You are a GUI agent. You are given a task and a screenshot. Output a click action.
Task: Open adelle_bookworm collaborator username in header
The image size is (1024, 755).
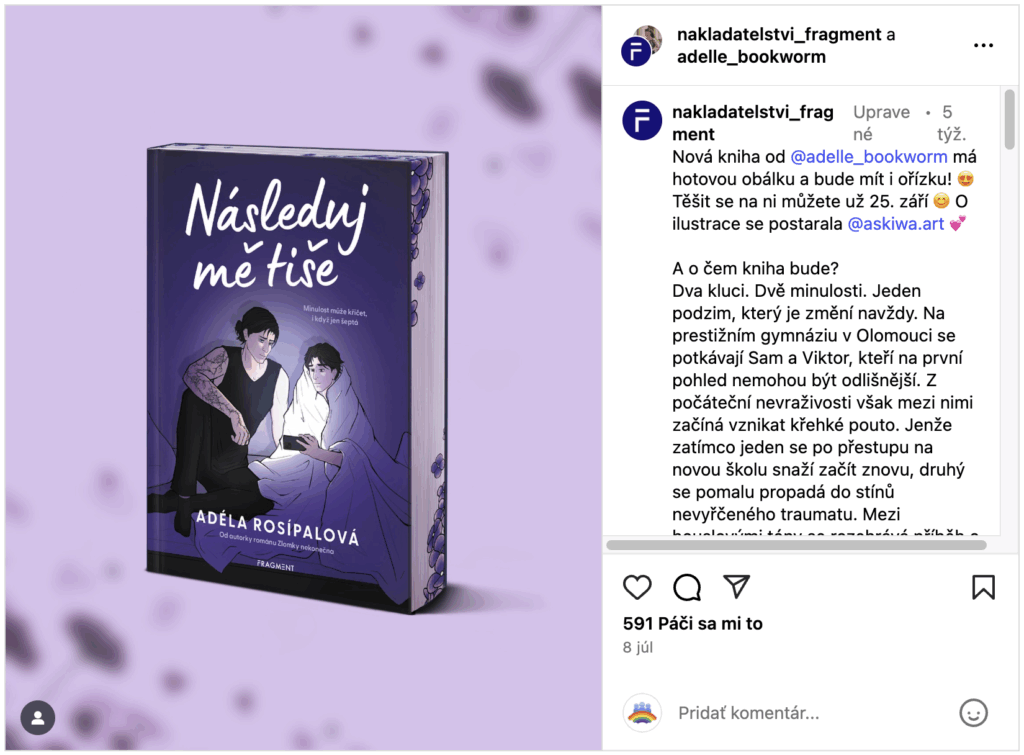pos(751,57)
